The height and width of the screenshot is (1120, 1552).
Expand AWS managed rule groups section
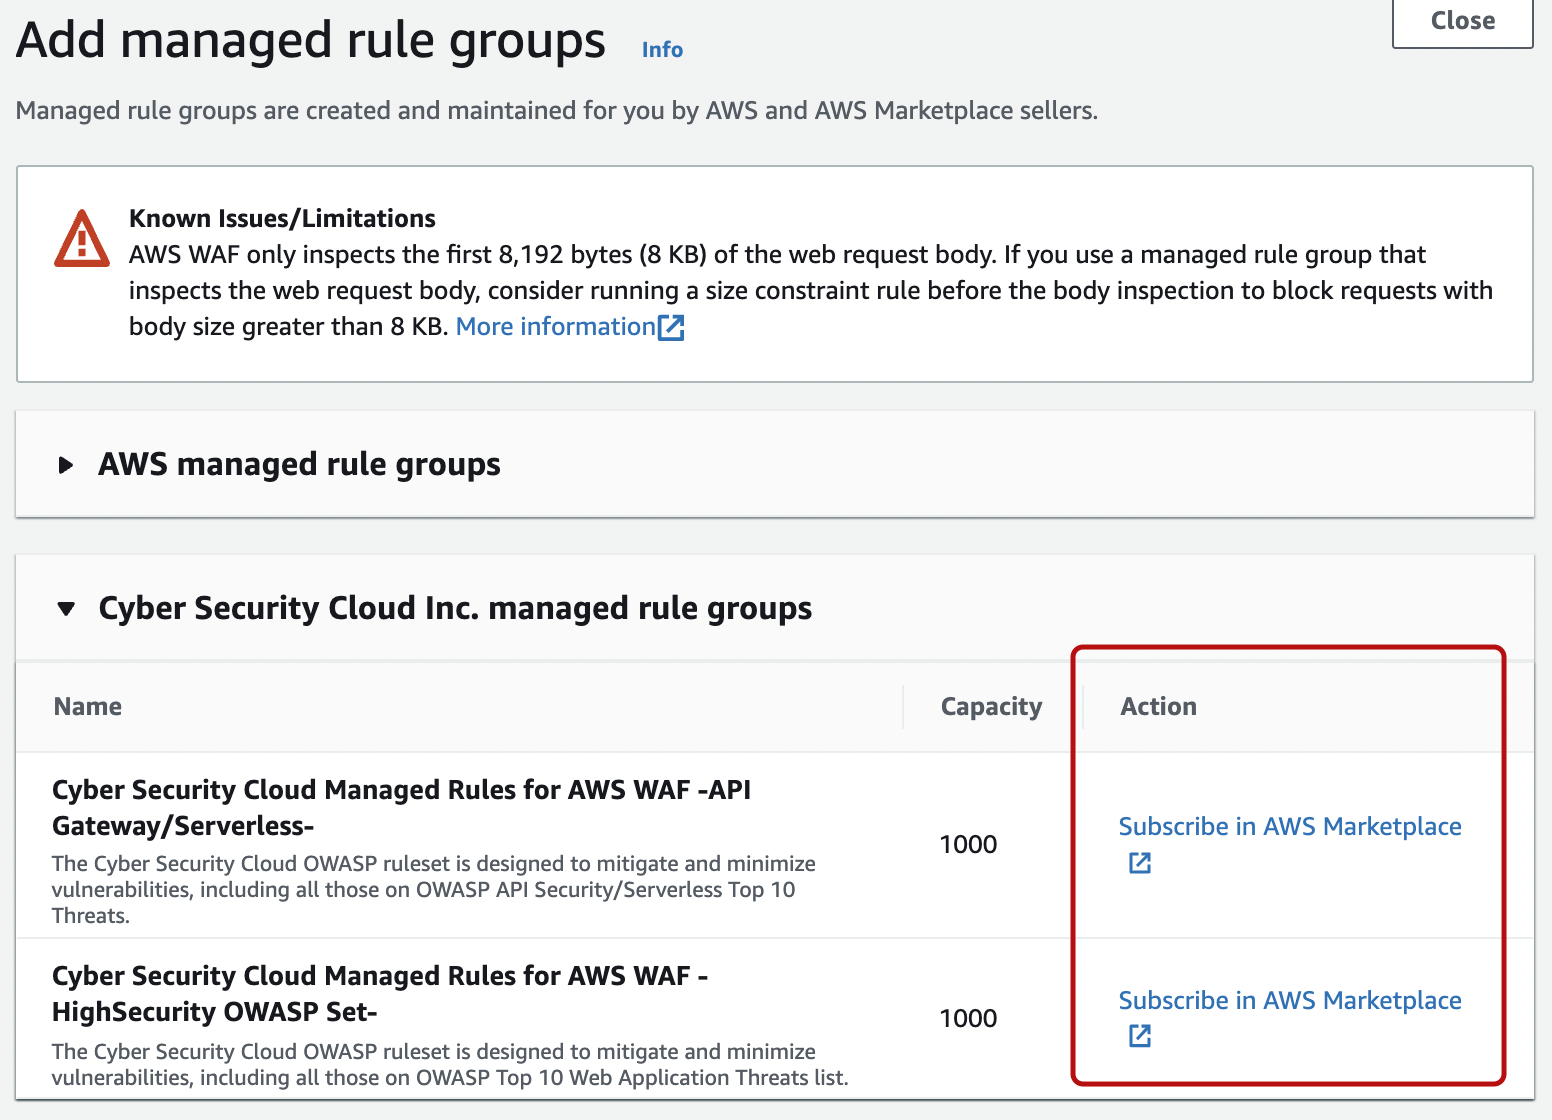[66, 465]
